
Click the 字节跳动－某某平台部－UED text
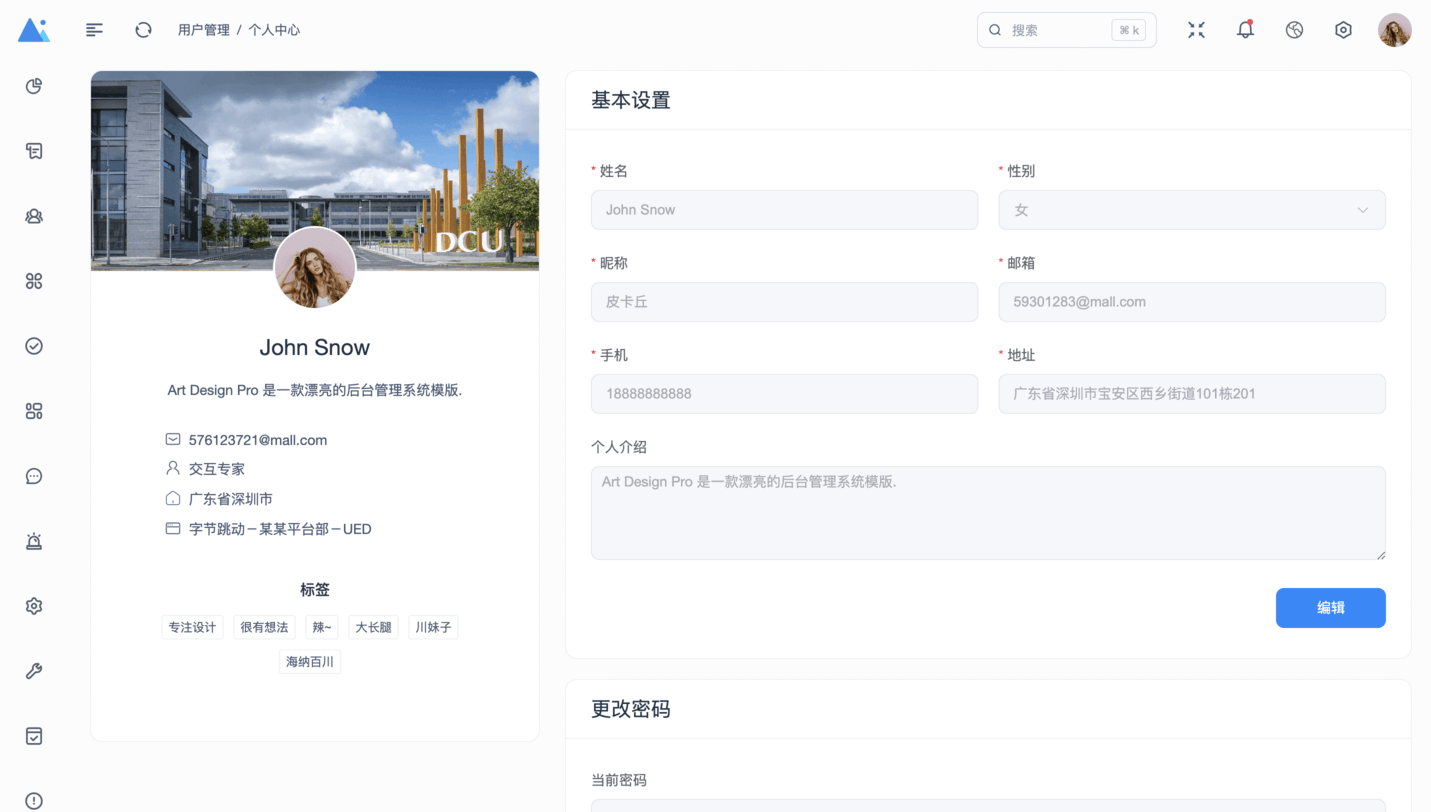tap(280, 529)
